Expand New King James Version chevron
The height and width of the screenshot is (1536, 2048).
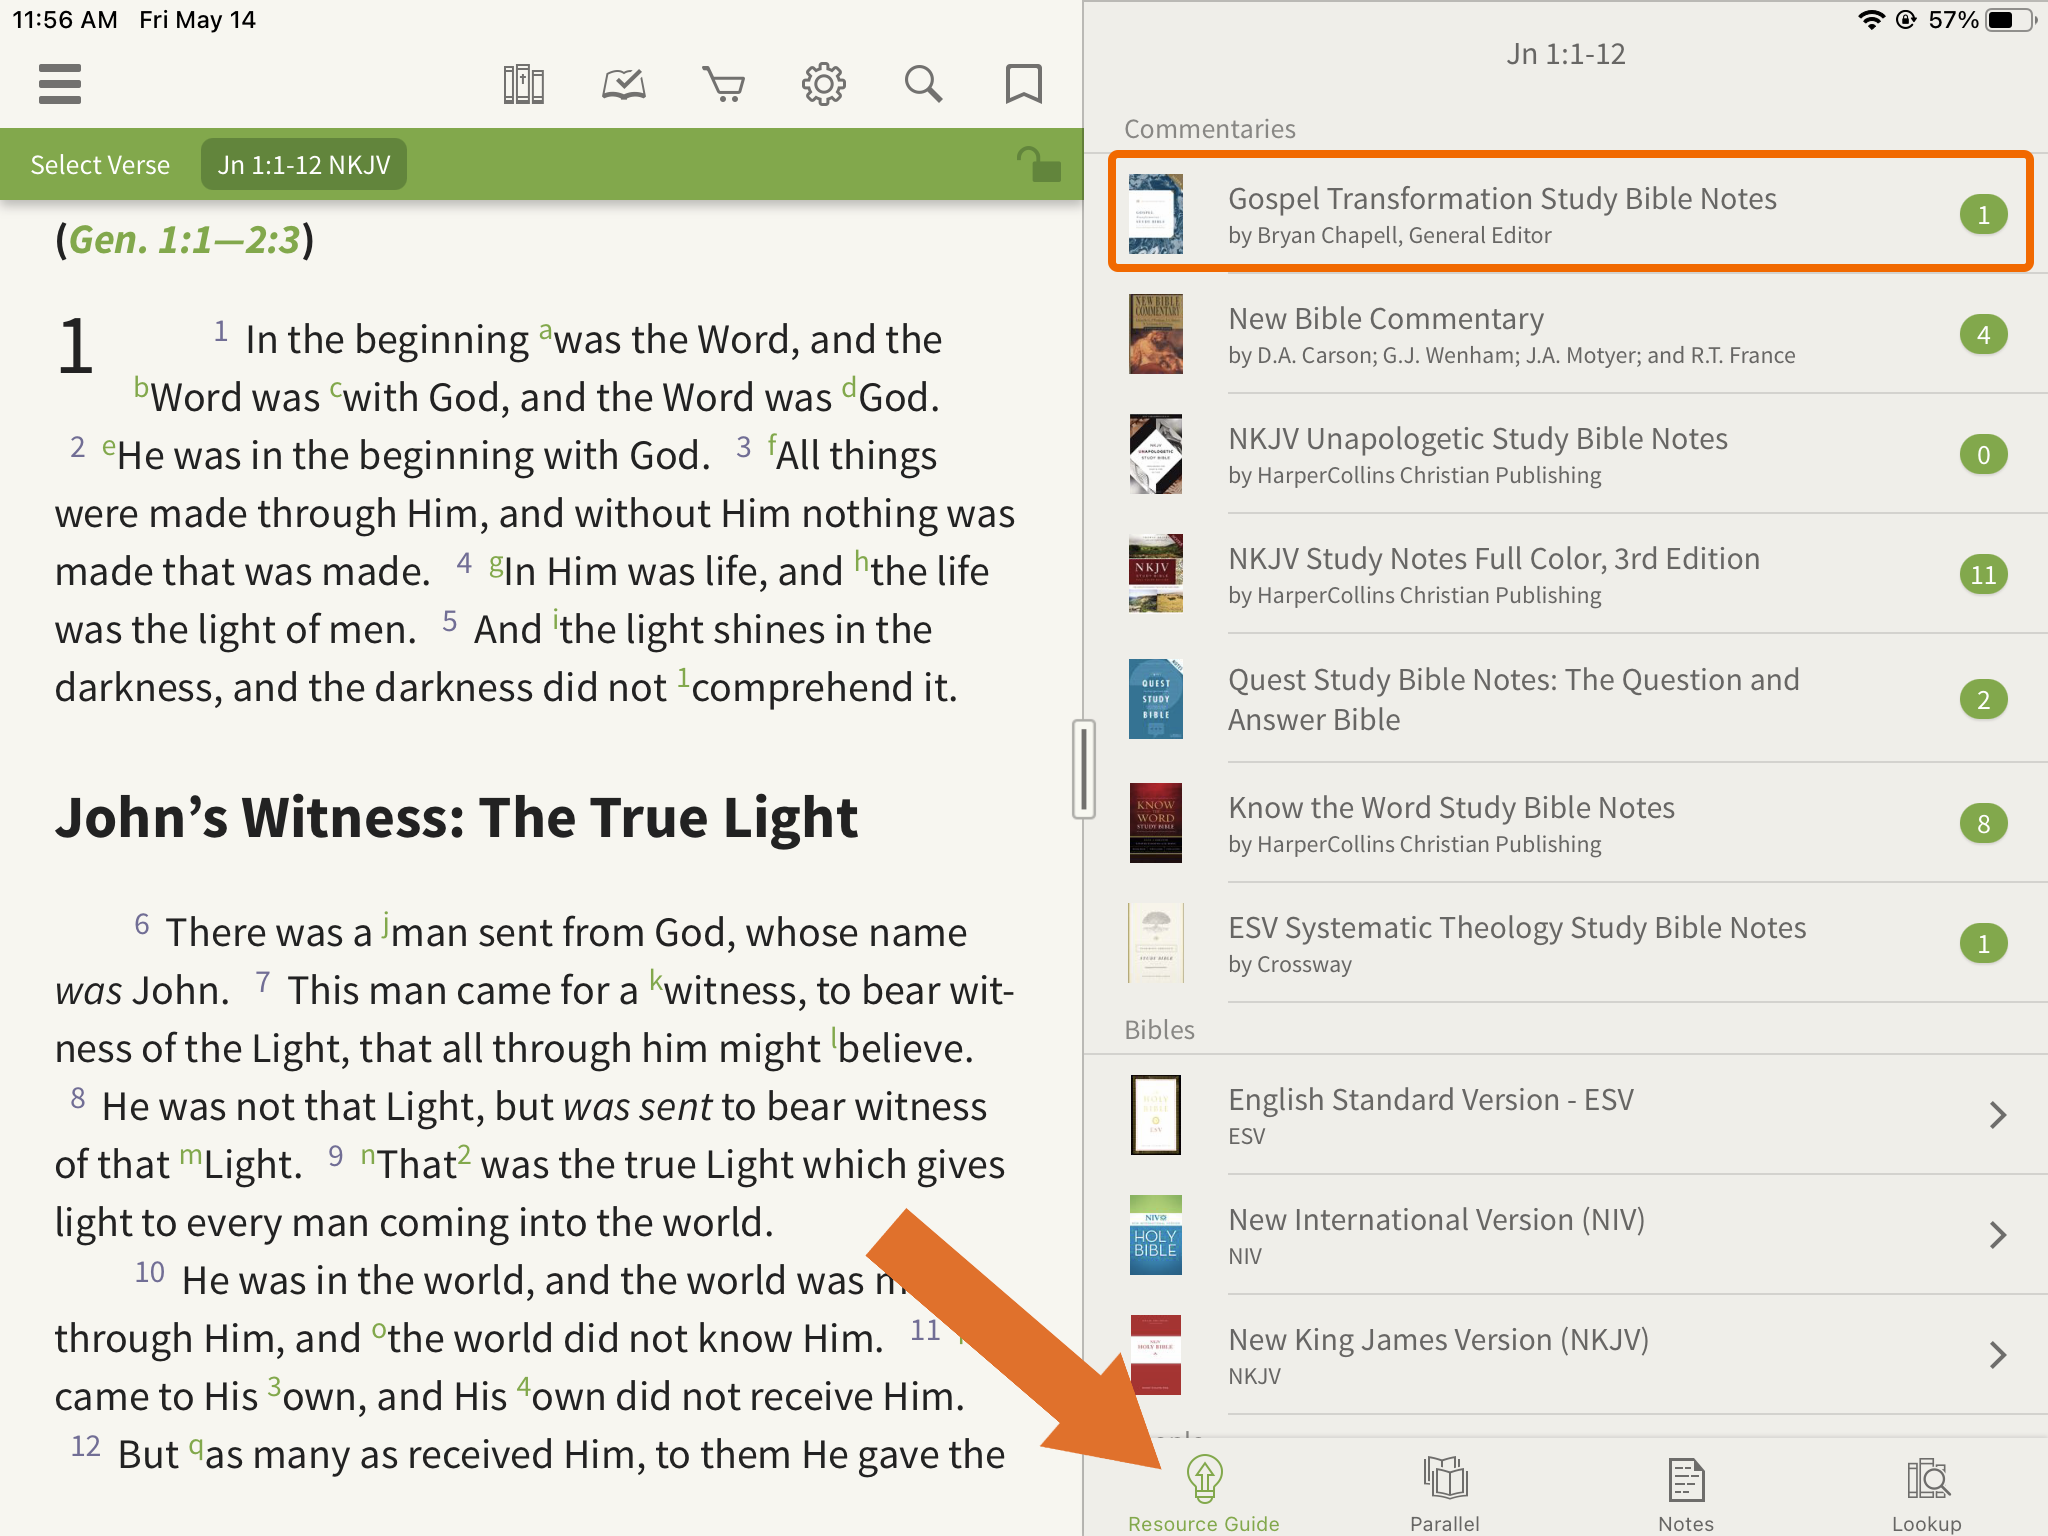point(1997,1355)
